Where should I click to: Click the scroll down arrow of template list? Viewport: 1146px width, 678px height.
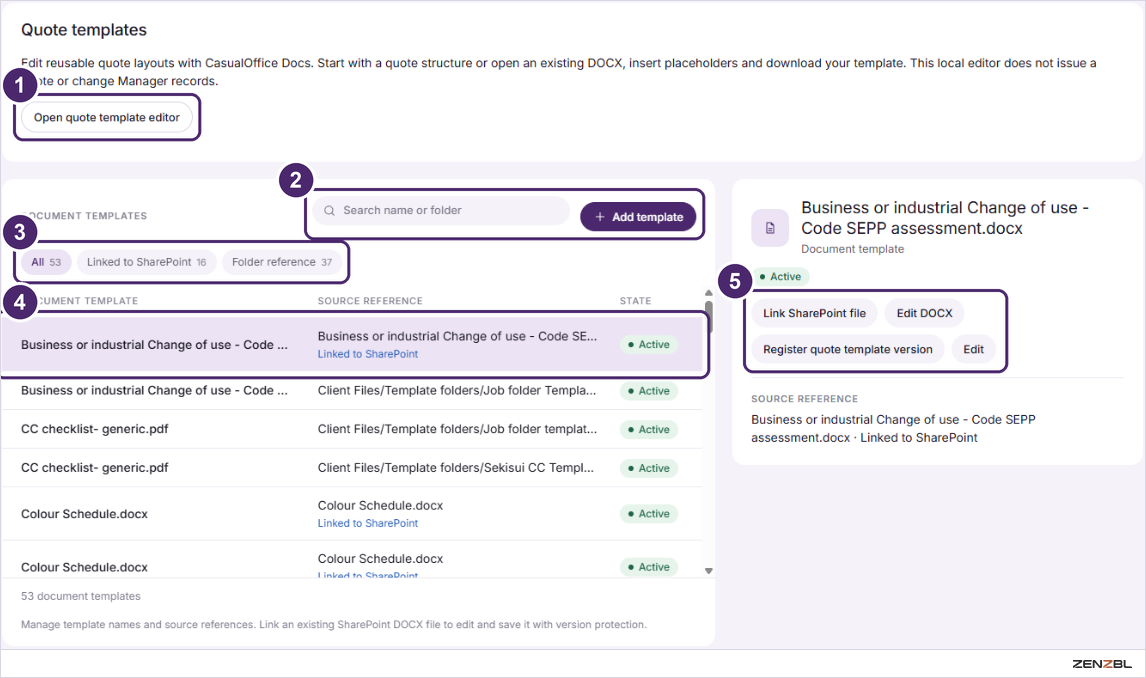(x=708, y=571)
